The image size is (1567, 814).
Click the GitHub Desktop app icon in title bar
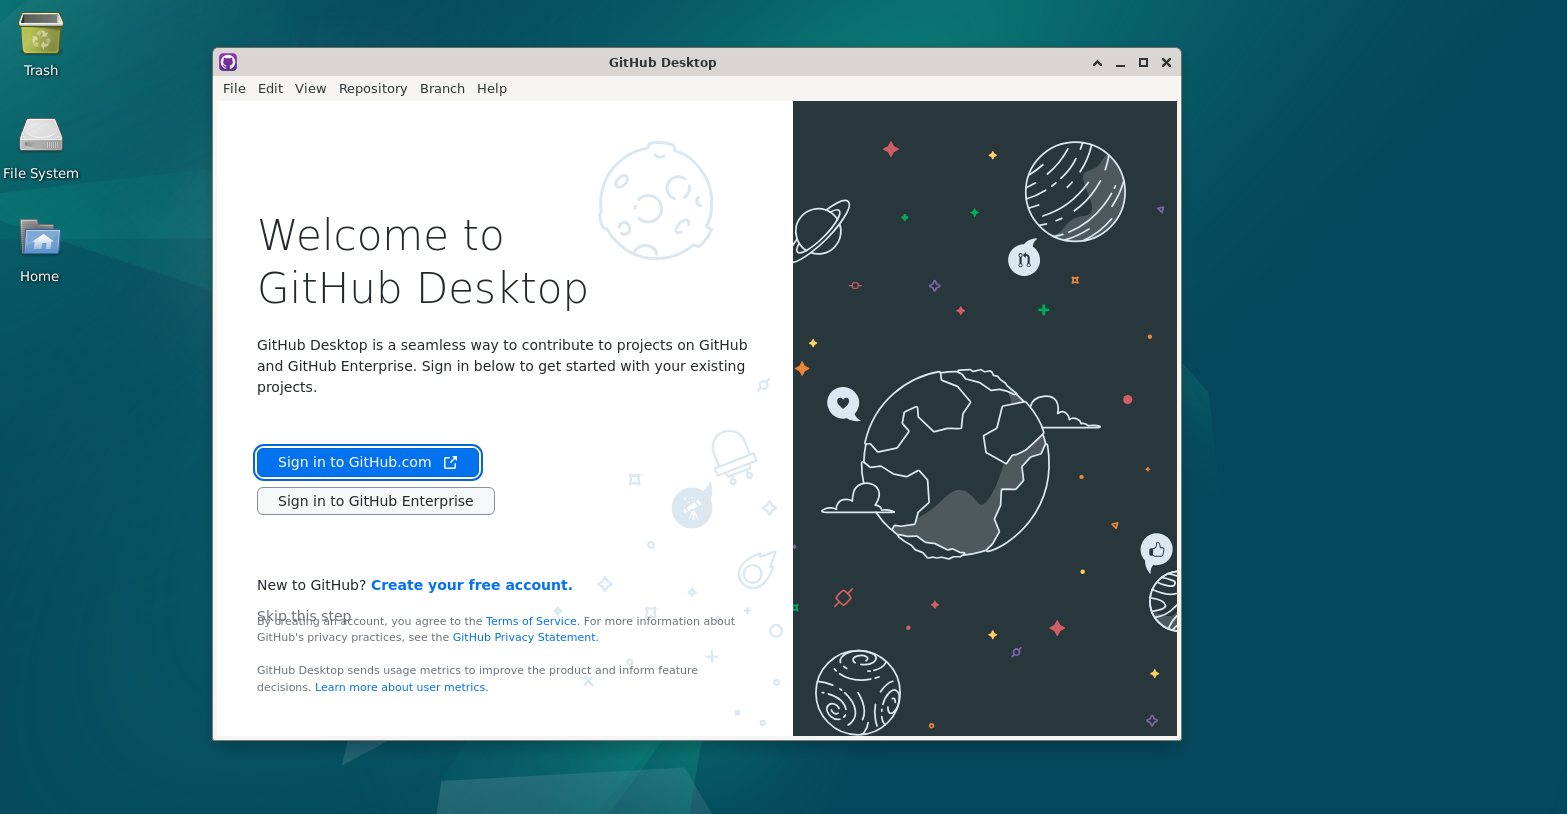pyautogui.click(x=228, y=62)
